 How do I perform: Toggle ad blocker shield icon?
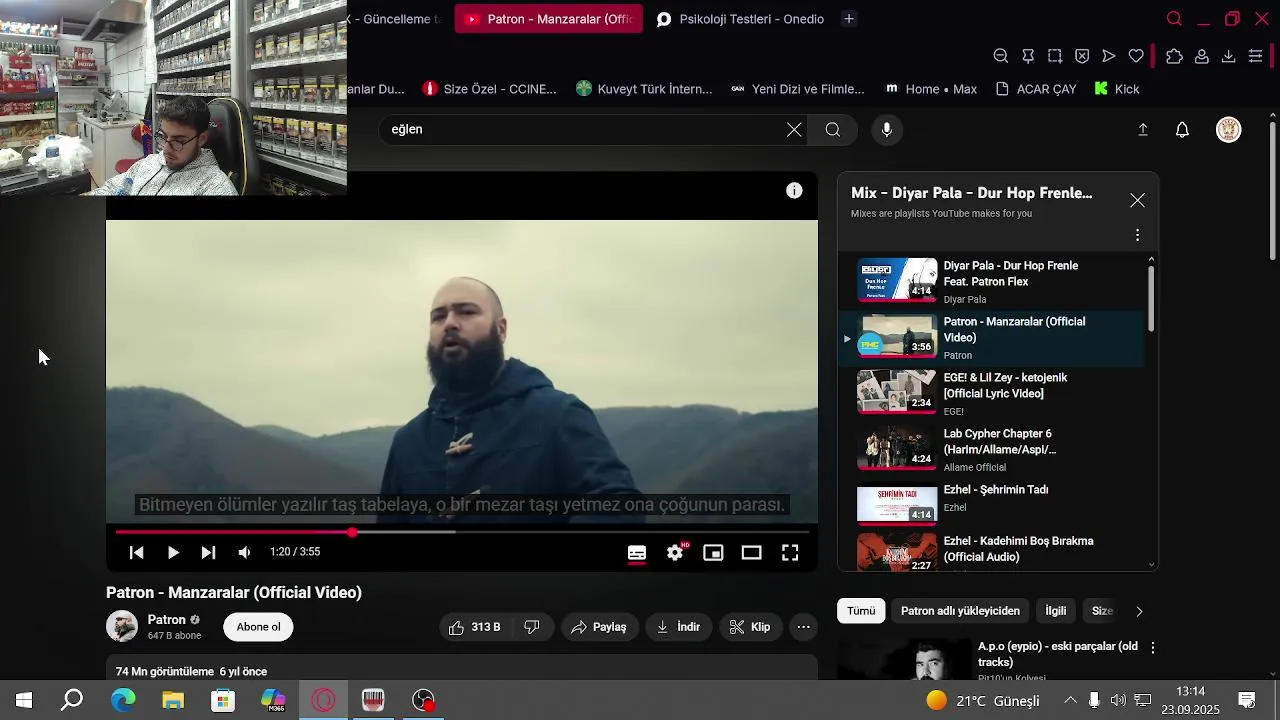[x=1082, y=56]
